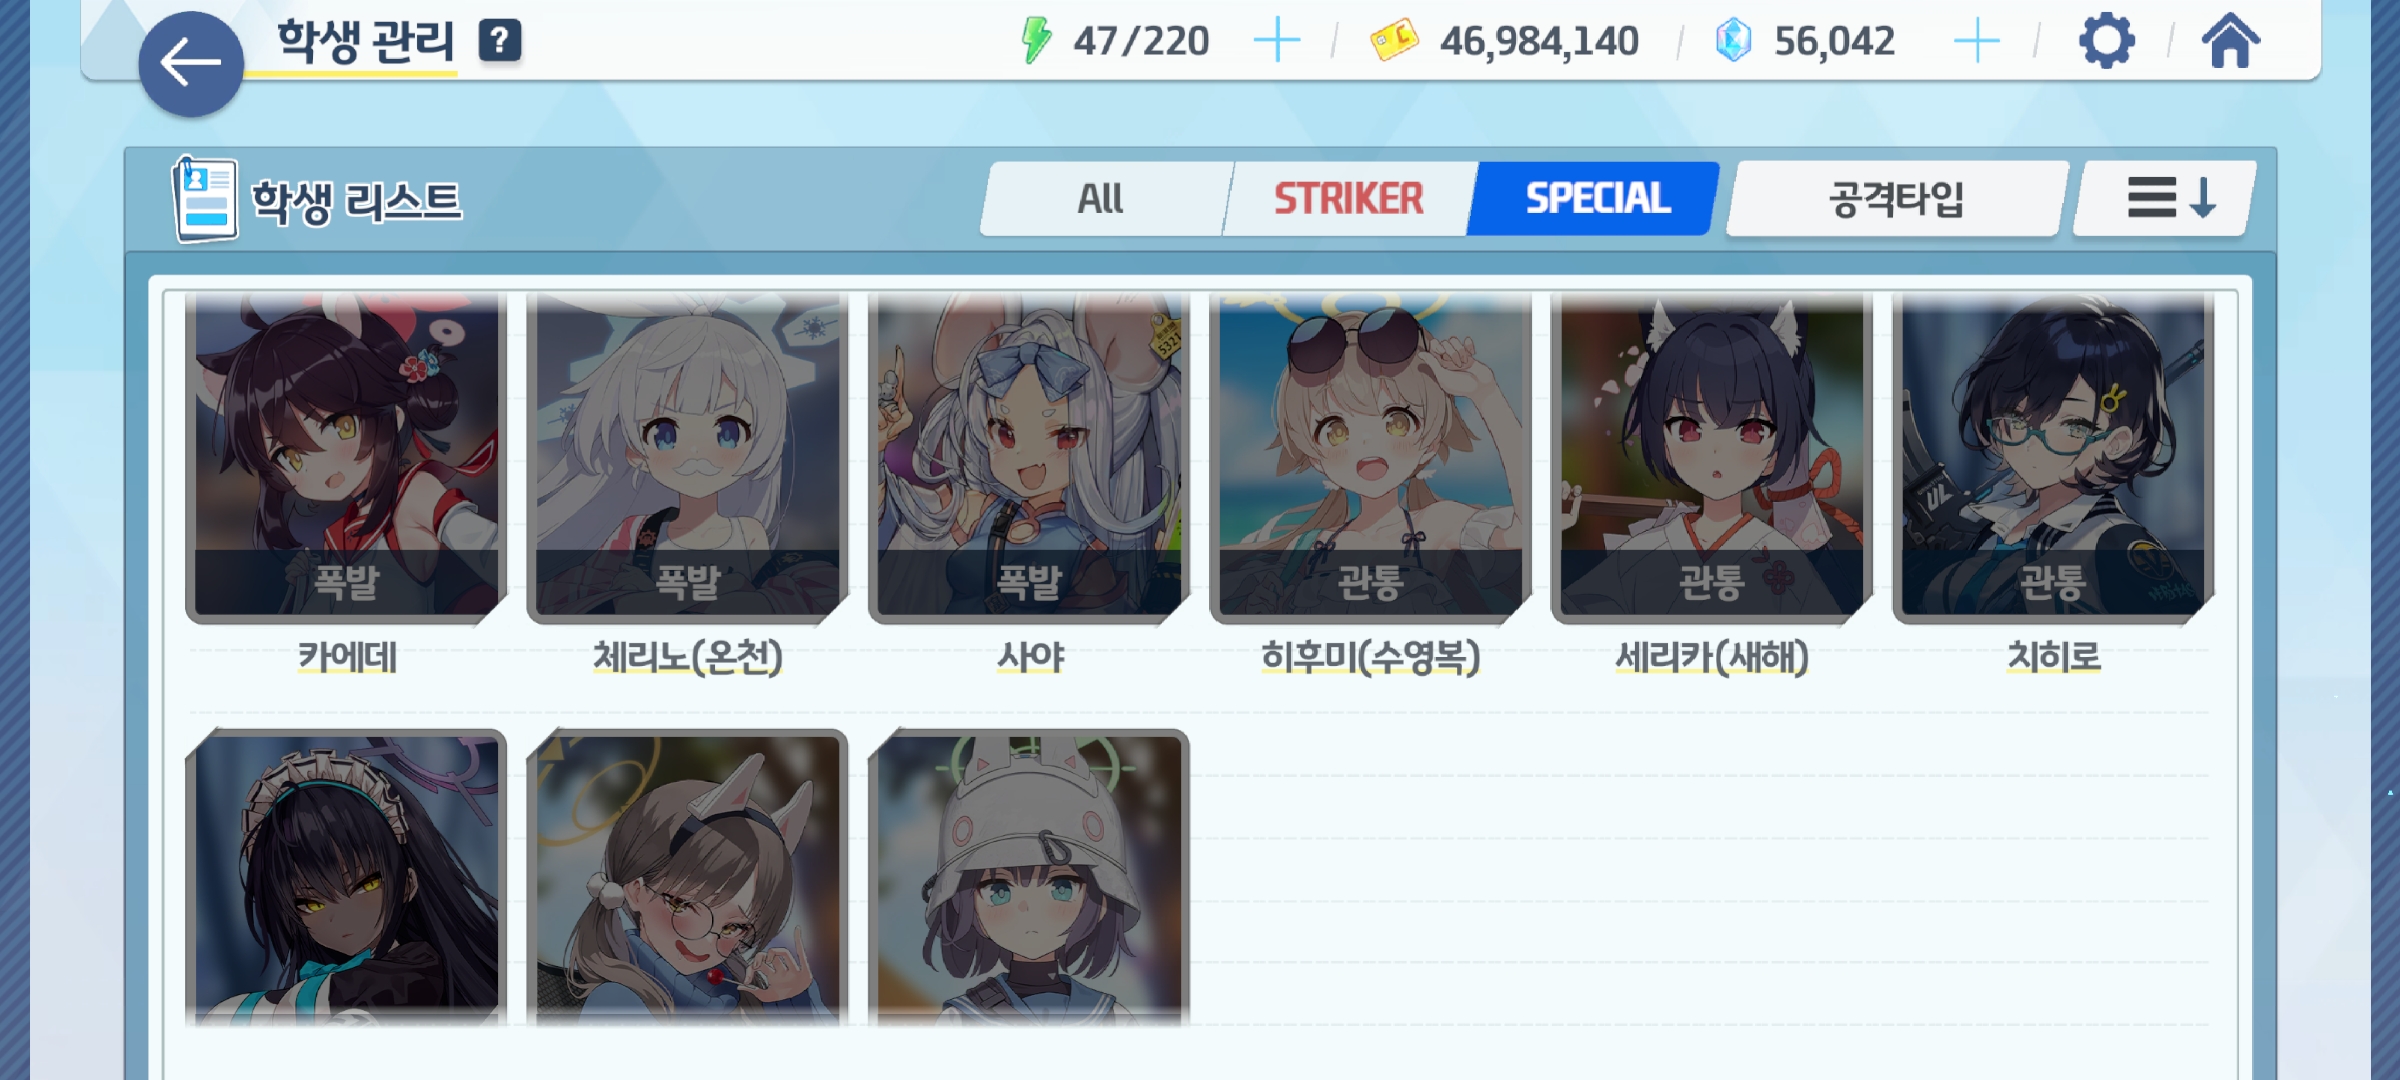2400x1080 pixels.
Task: Choose 세리카(새해) student card
Action: click(1712, 458)
